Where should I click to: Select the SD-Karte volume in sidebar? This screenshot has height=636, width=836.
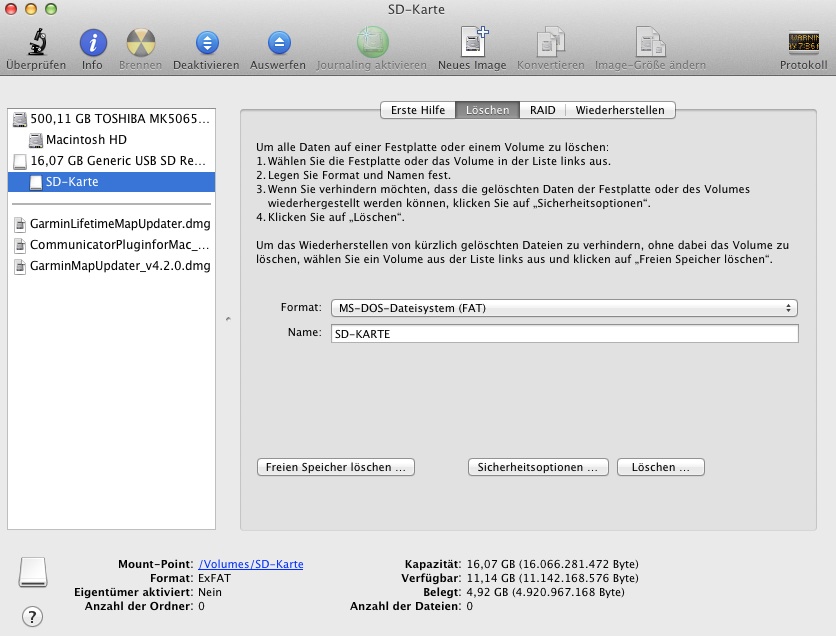coord(111,182)
